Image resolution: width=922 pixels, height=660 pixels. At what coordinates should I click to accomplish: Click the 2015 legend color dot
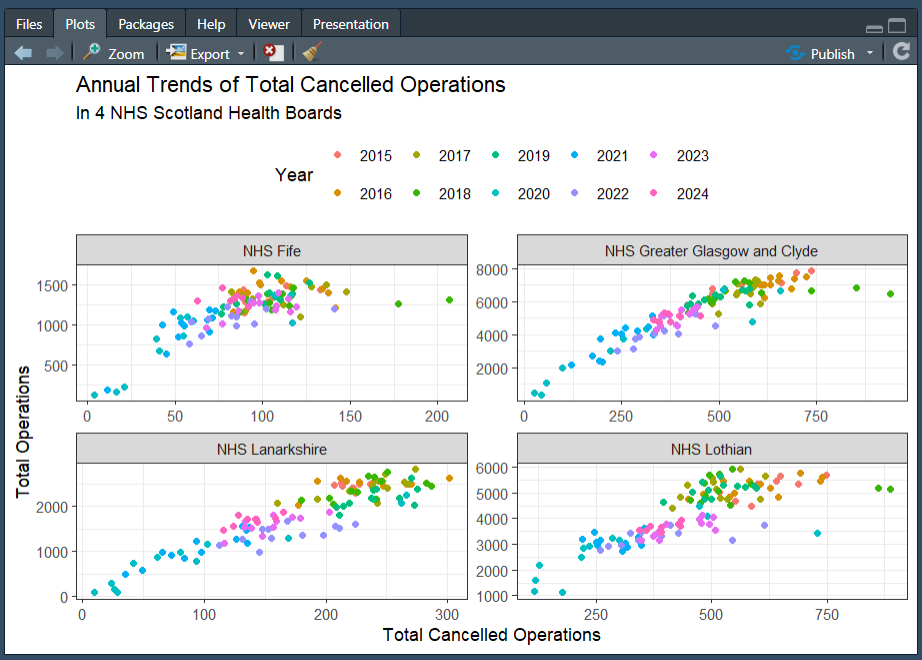(337, 155)
